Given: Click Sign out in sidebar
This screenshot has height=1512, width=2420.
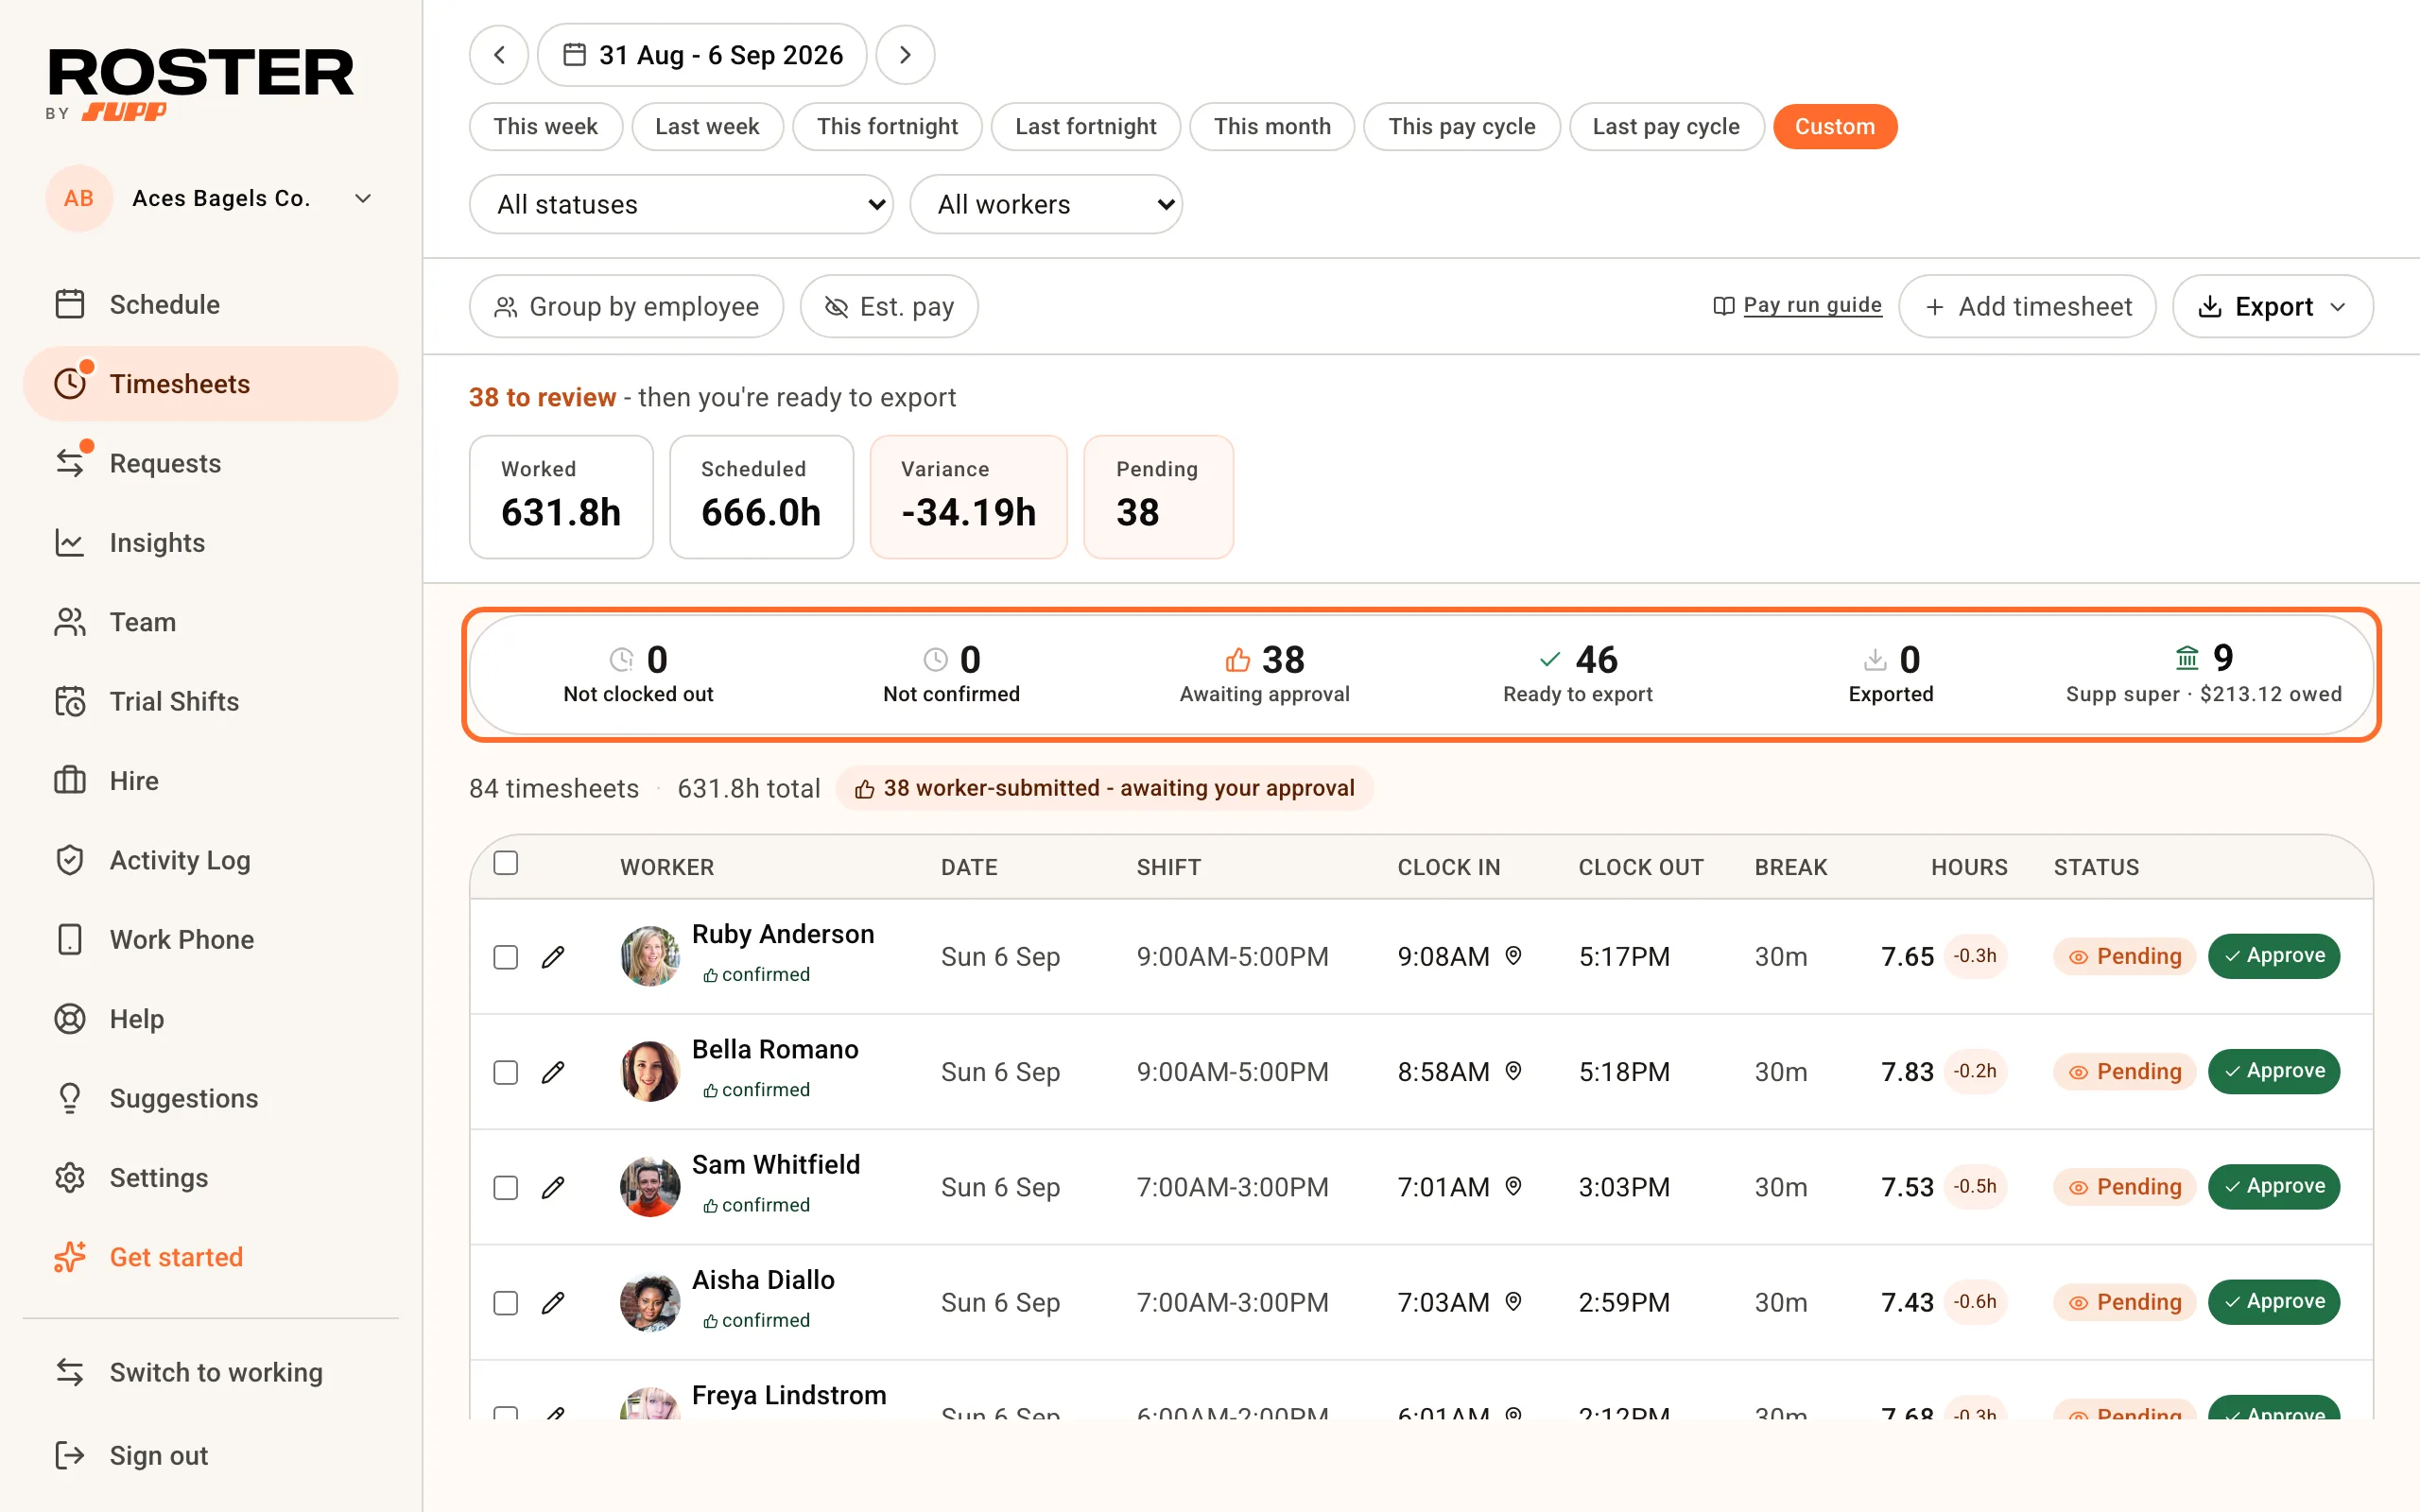Looking at the screenshot, I should 211,1455.
